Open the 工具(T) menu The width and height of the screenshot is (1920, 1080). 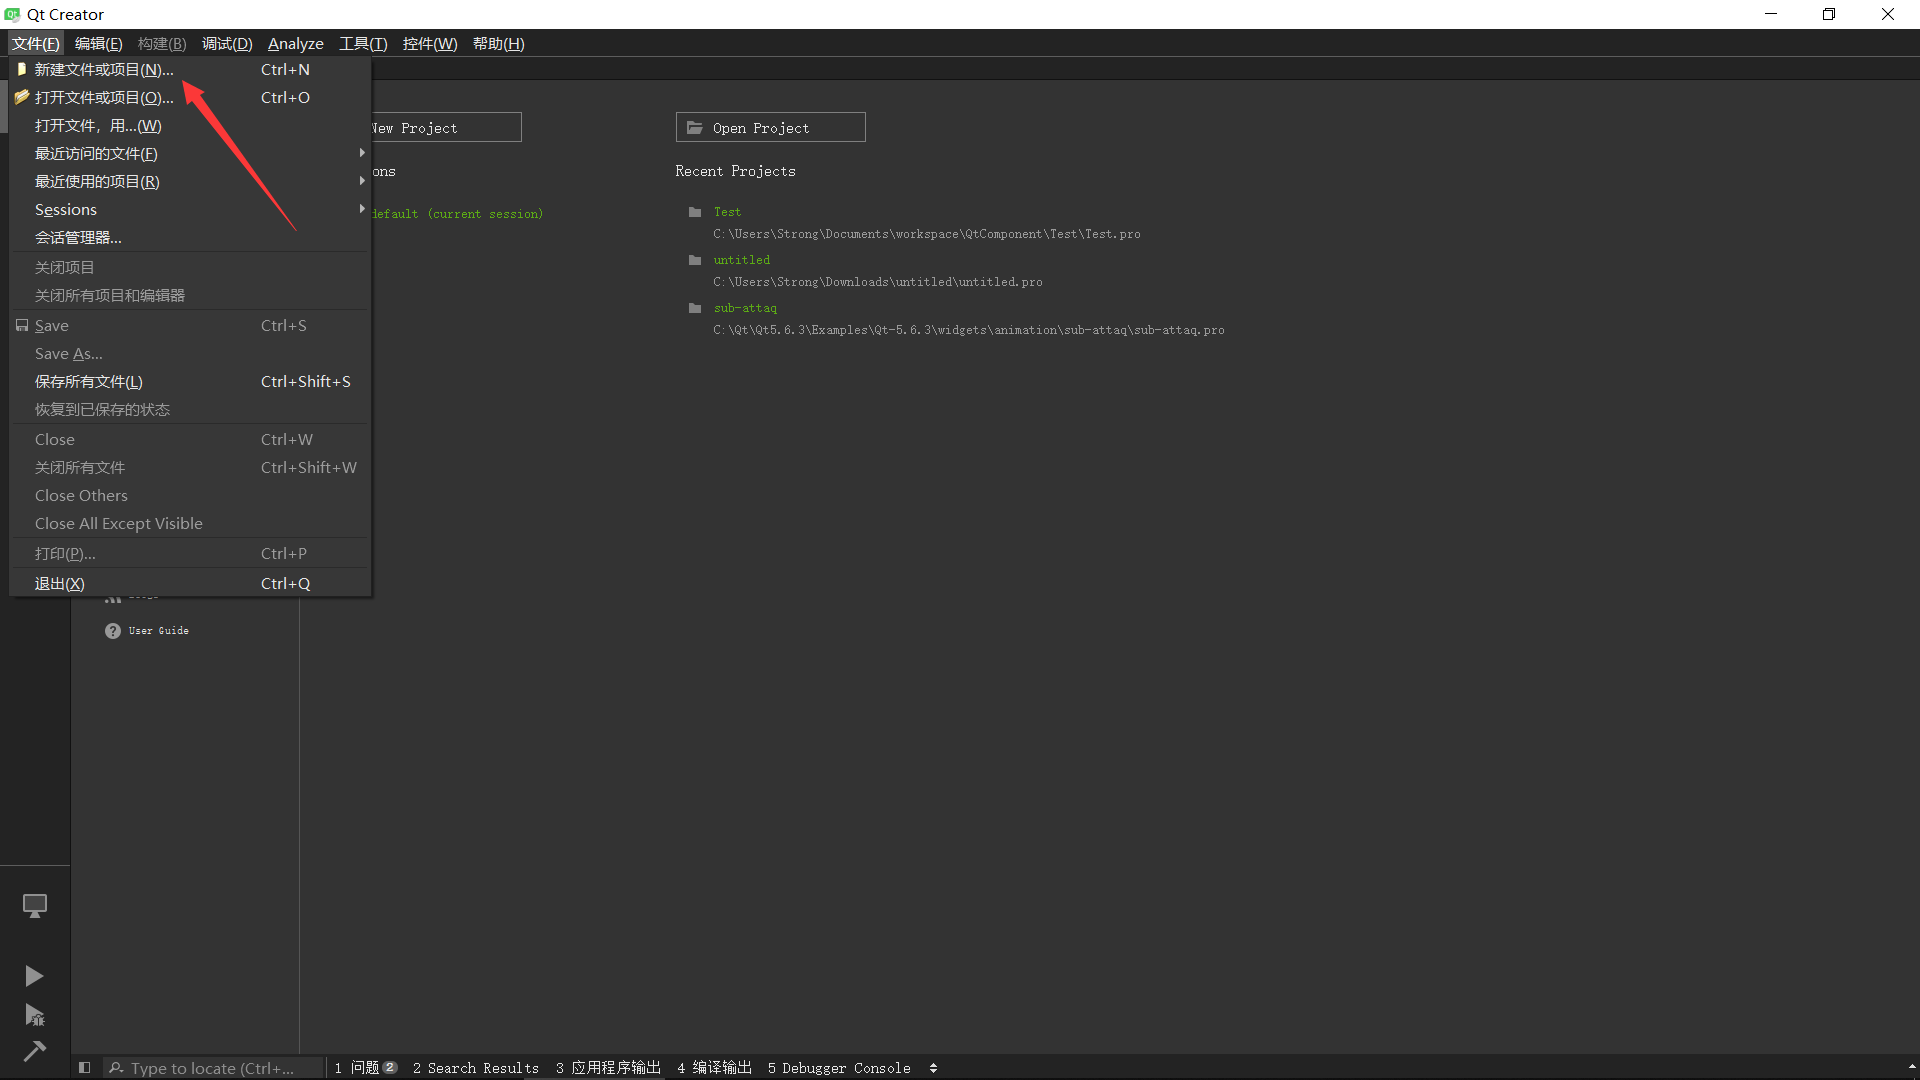point(363,43)
